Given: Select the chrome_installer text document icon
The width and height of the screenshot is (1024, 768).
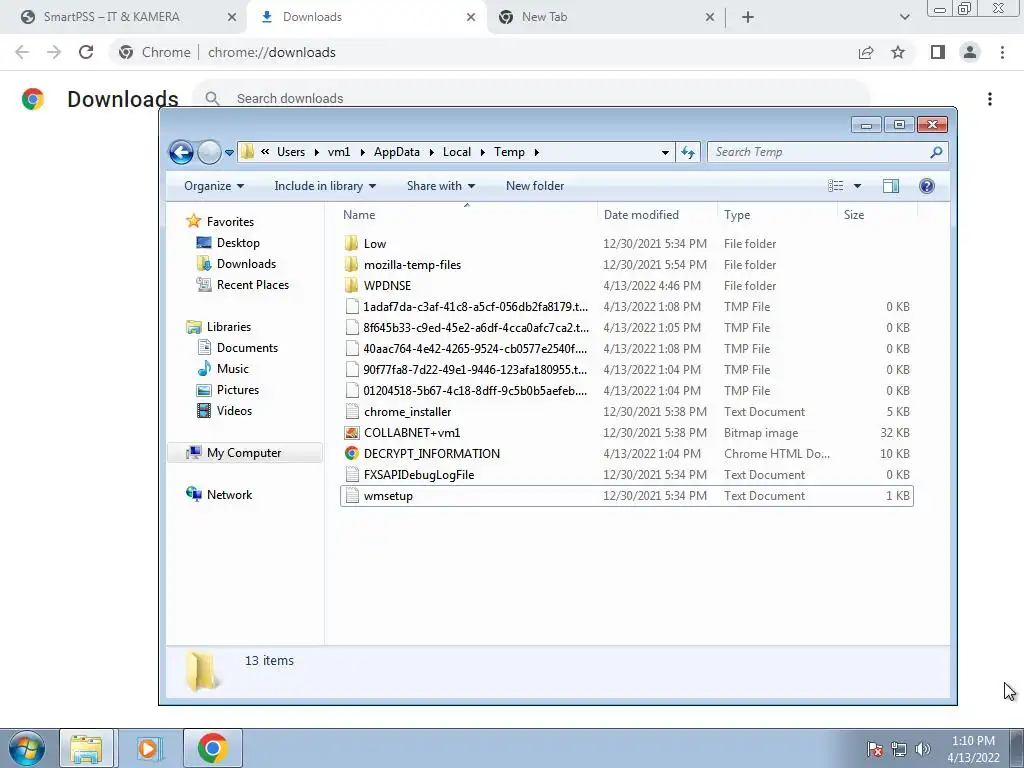Looking at the screenshot, I should (352, 411).
